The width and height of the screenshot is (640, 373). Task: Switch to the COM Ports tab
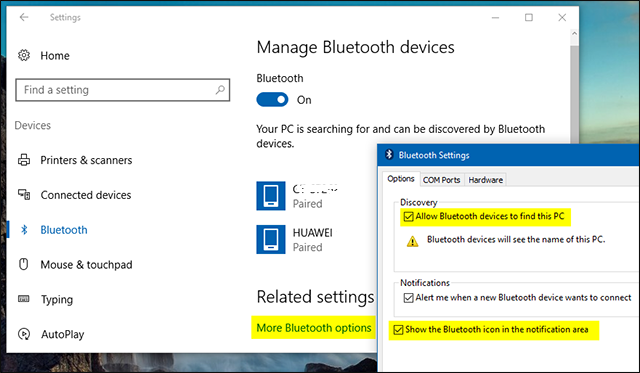point(441,180)
